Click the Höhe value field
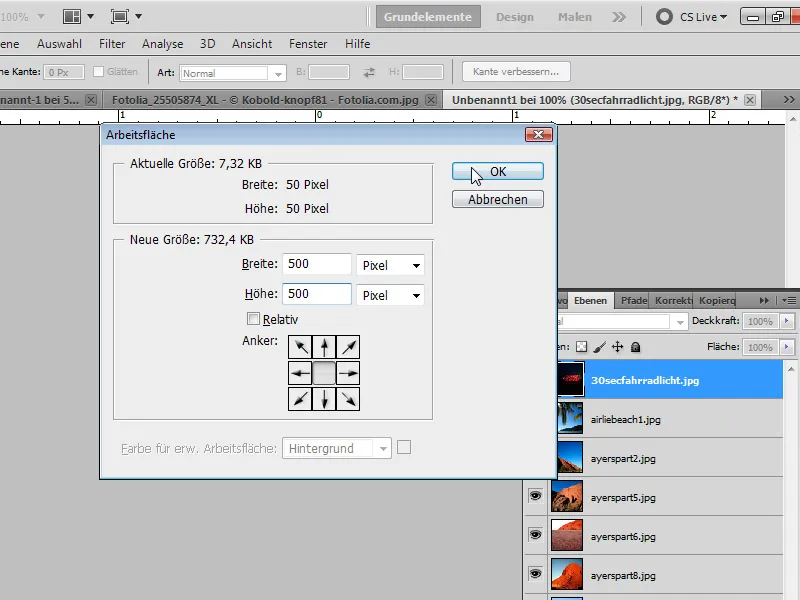This screenshot has height=600, width=800. [x=317, y=294]
